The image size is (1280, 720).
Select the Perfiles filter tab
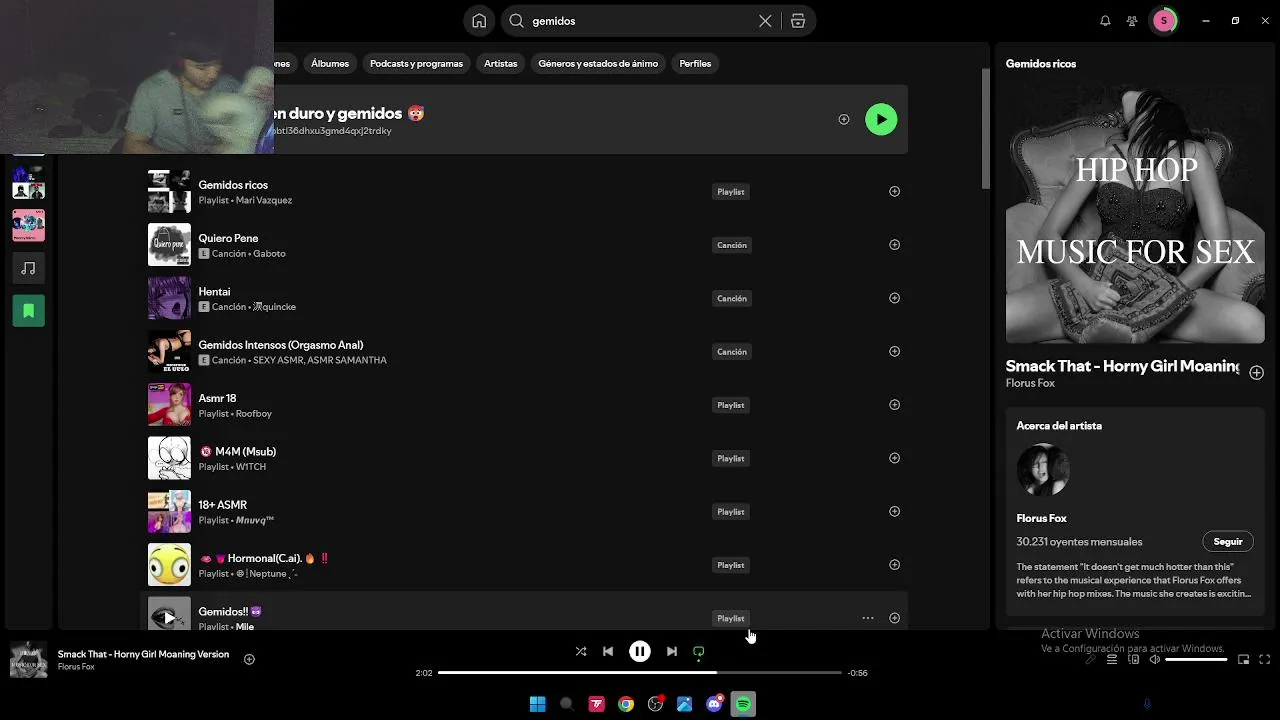695,63
